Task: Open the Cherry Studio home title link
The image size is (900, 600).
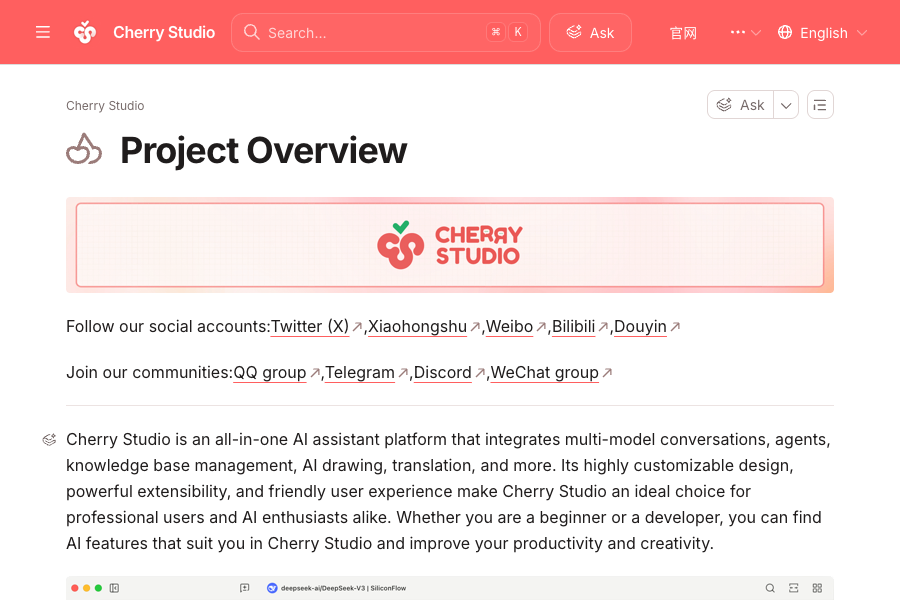Action: (x=164, y=32)
